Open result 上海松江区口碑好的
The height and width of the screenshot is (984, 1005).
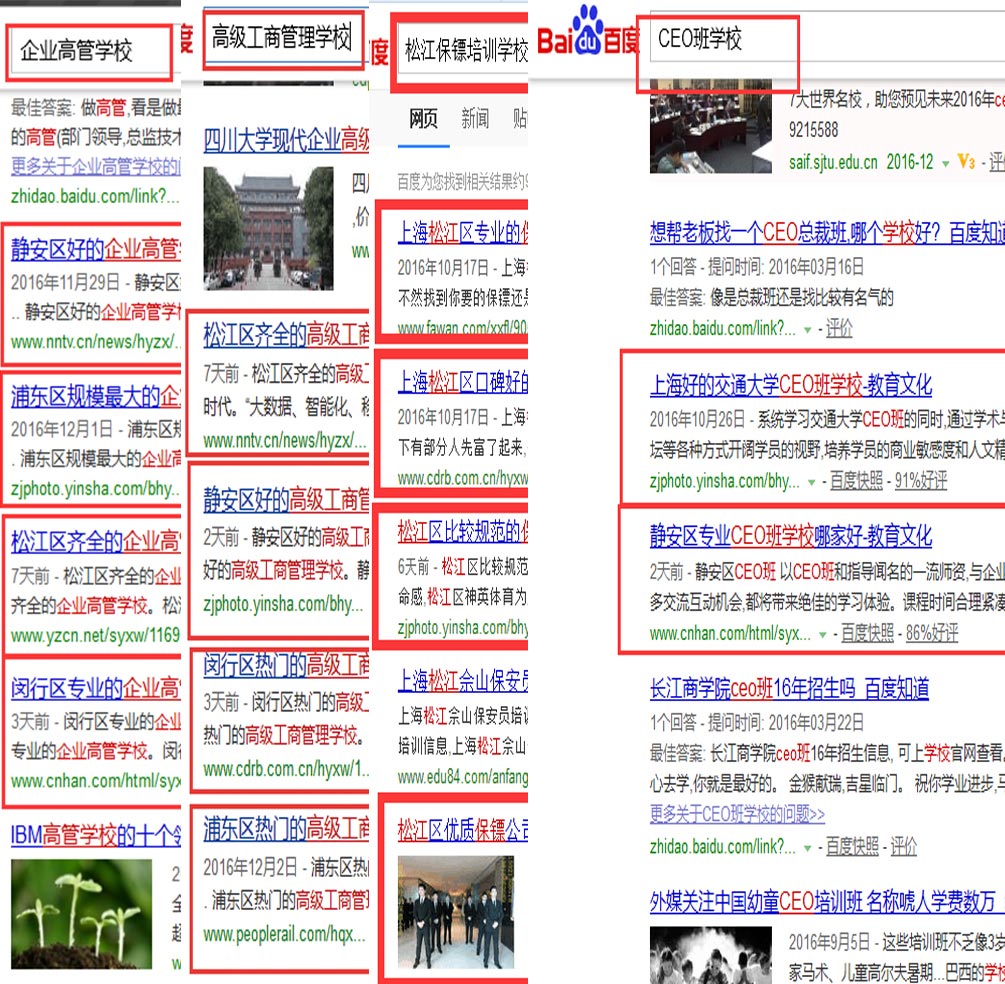point(463,382)
